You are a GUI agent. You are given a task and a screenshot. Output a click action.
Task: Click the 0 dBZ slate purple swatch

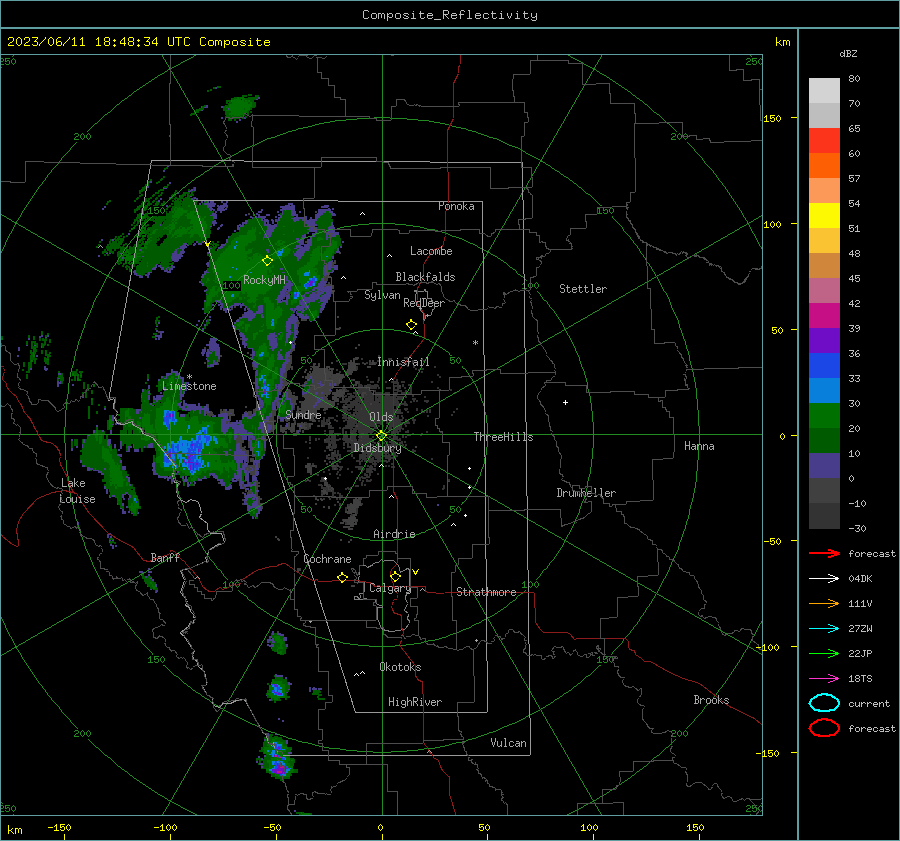824,465
